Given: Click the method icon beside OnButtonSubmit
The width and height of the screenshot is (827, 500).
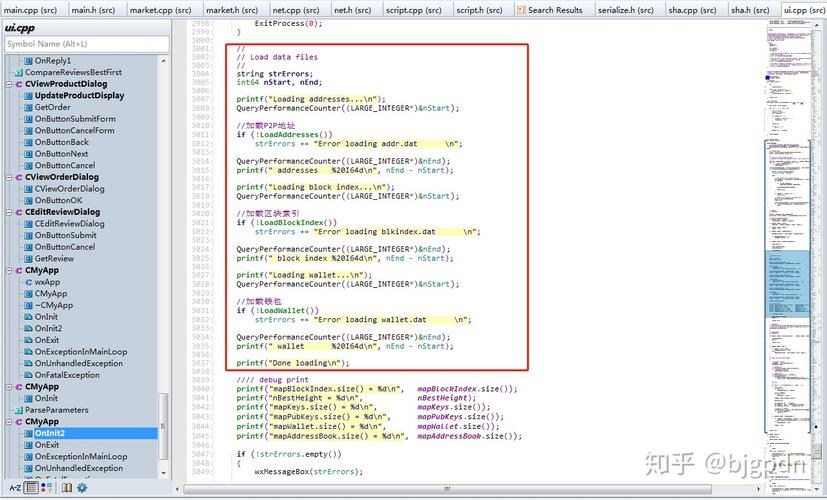Looking at the screenshot, I should [28, 235].
